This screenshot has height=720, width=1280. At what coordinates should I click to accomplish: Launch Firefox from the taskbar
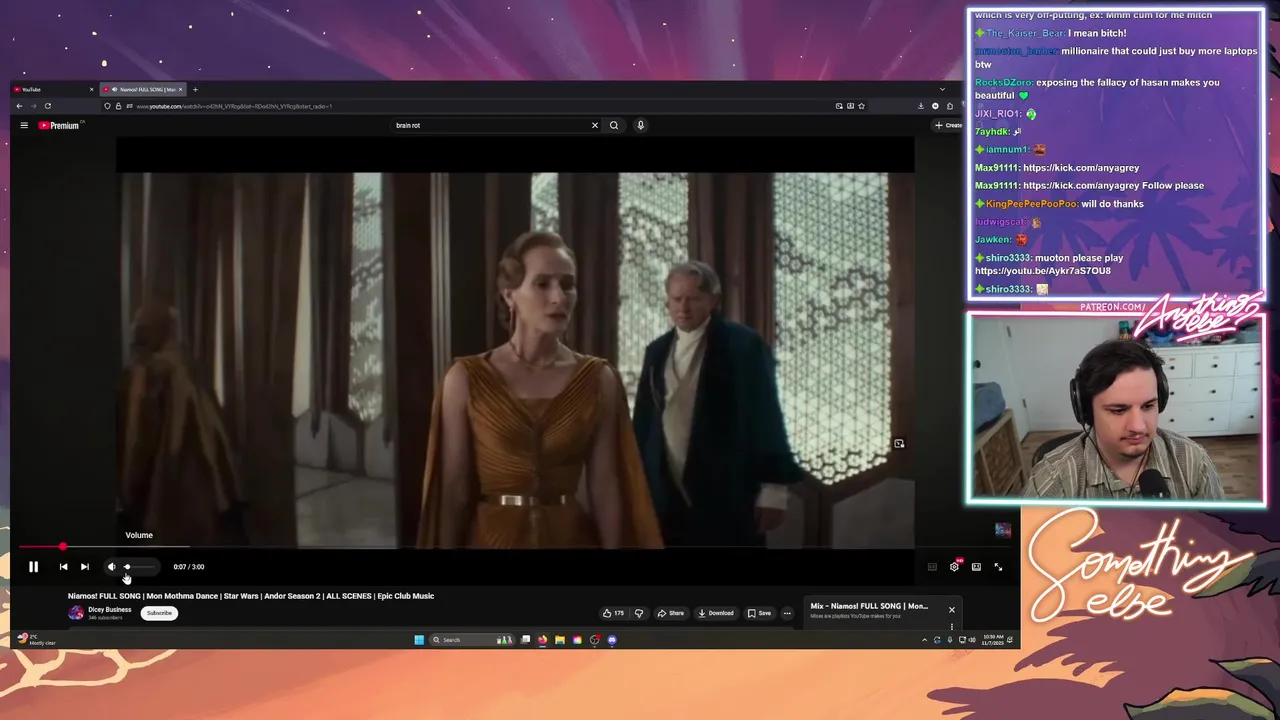pos(542,640)
